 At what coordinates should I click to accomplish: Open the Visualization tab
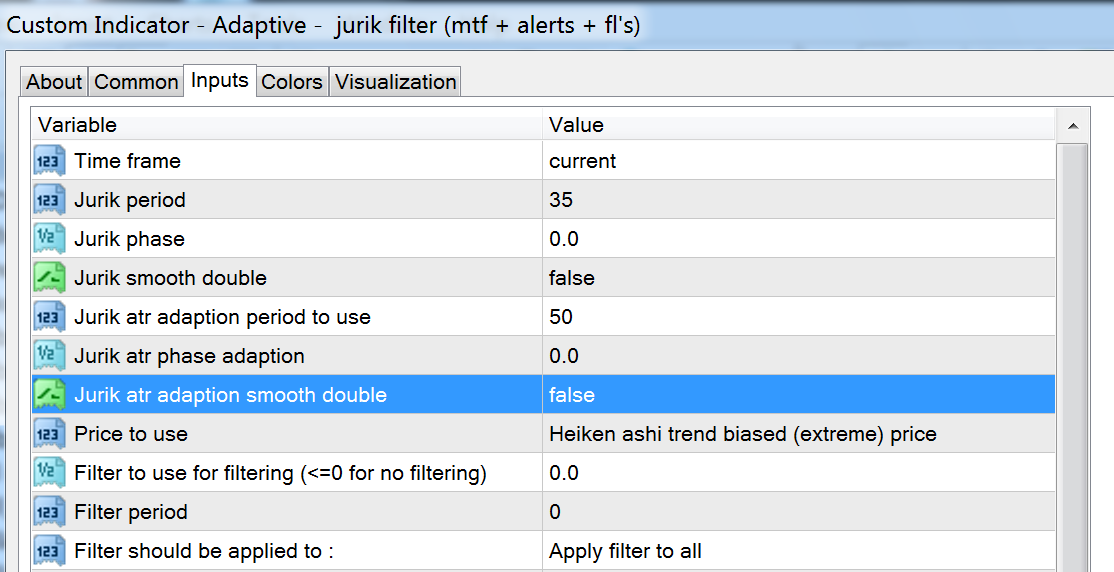point(396,82)
